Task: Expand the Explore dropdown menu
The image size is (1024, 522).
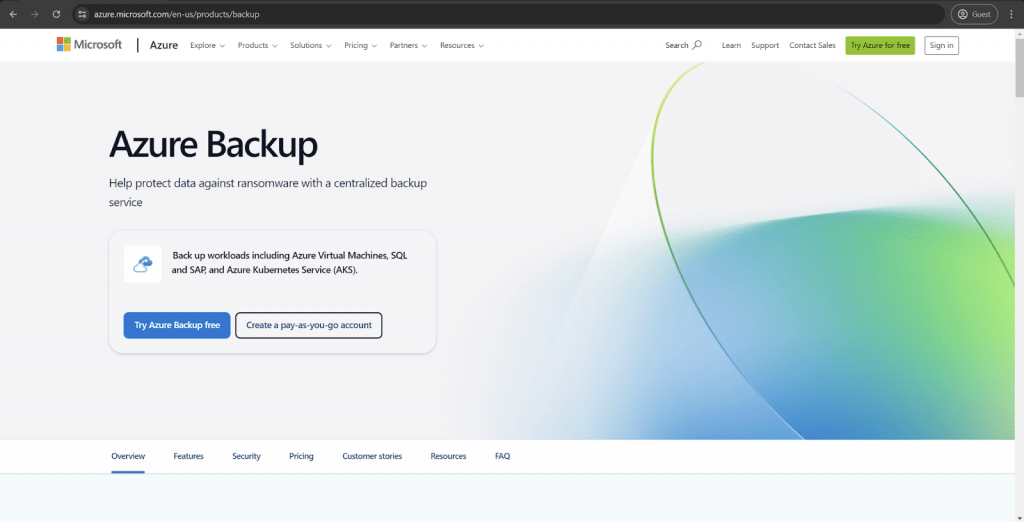Action: [x=207, y=45]
